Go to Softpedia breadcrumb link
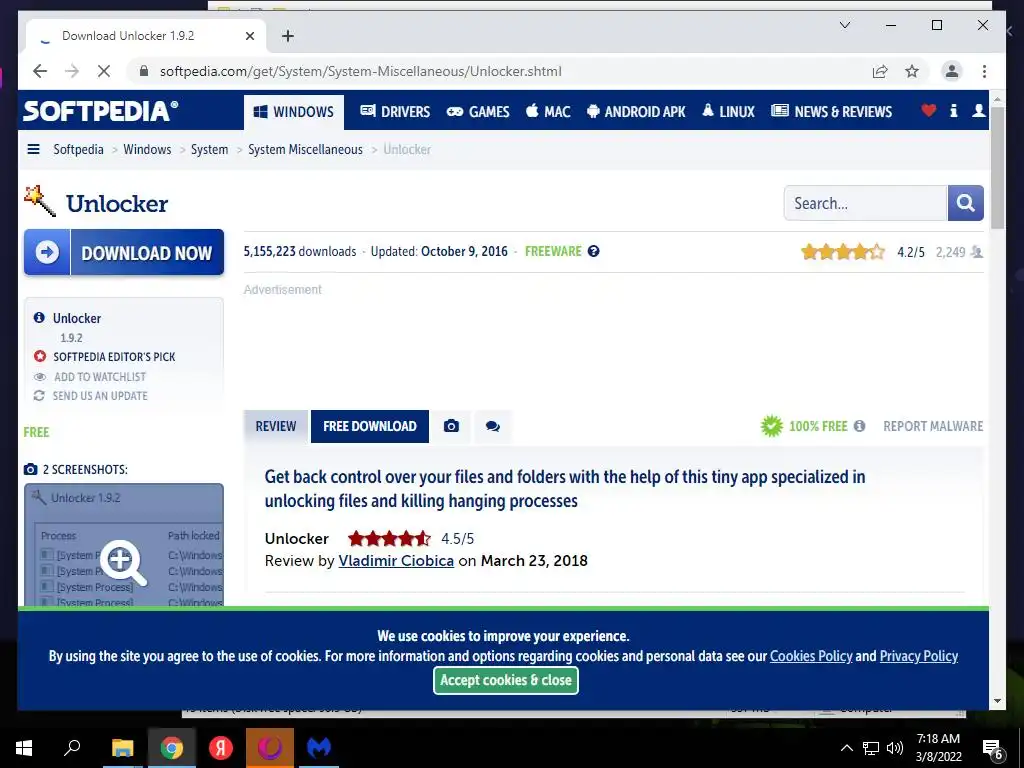 78,150
